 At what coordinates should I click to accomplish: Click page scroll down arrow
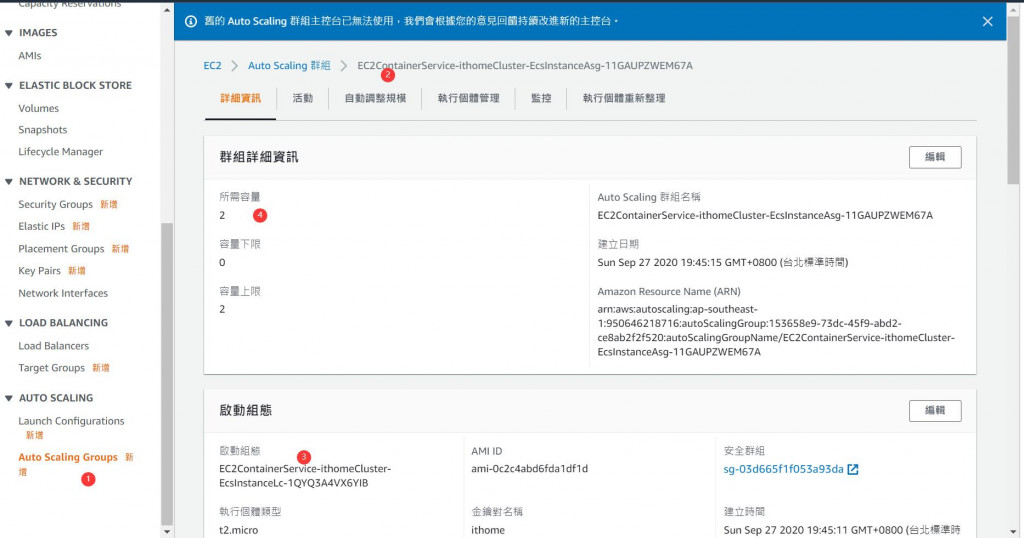point(1013,532)
